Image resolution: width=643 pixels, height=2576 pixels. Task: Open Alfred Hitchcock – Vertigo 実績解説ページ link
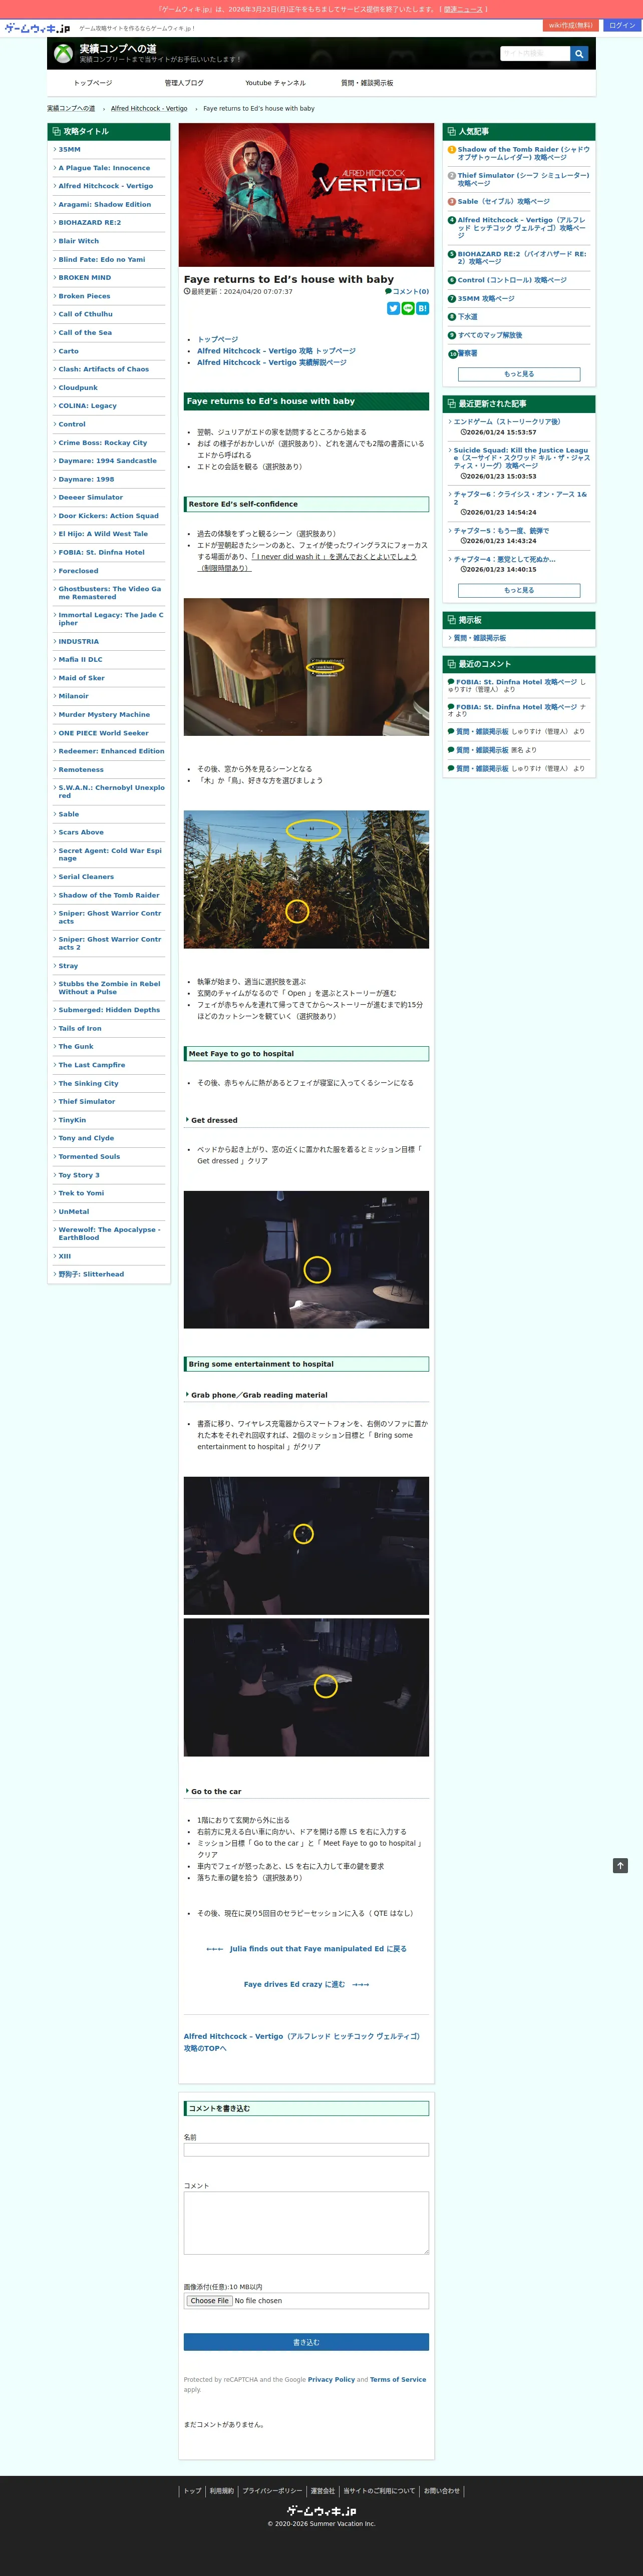[x=272, y=362]
